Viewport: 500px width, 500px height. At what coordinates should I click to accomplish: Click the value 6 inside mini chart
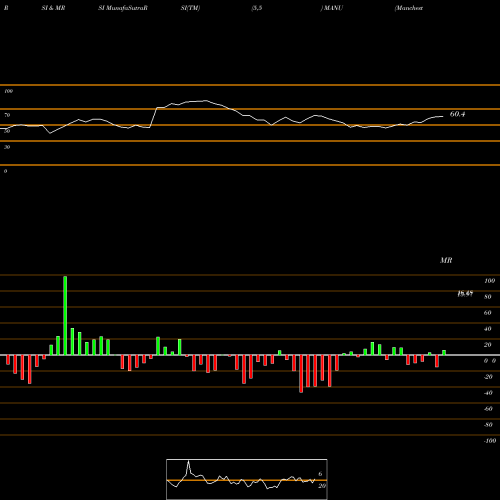point(320,474)
